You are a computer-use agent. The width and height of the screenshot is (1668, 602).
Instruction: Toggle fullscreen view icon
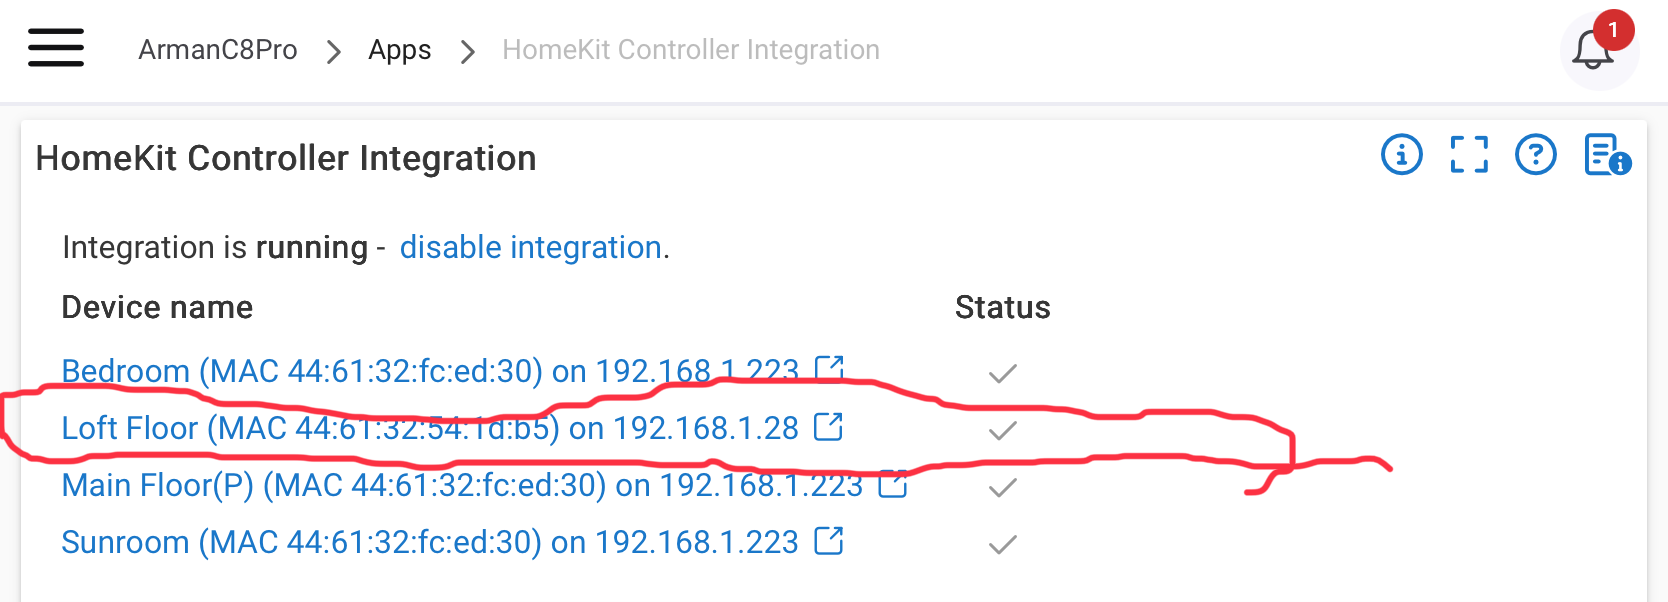[1469, 155]
